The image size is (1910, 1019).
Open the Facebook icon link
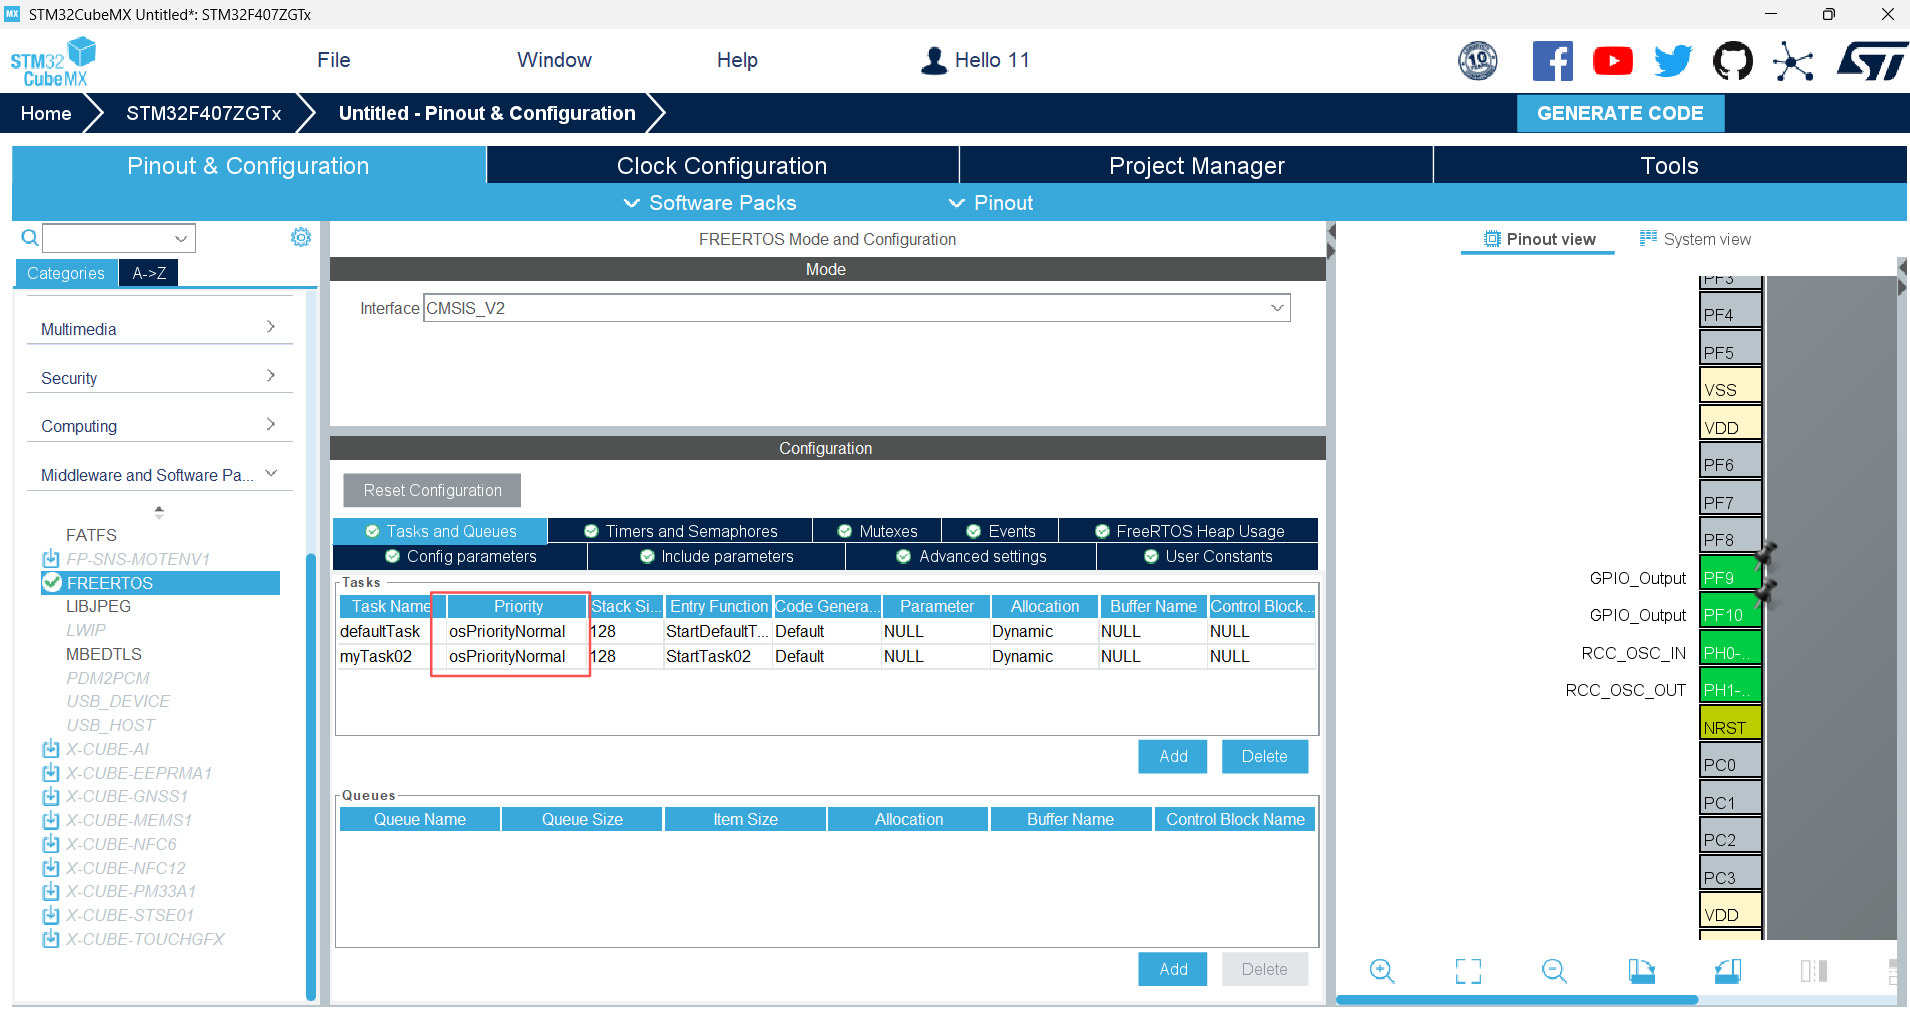click(1553, 61)
